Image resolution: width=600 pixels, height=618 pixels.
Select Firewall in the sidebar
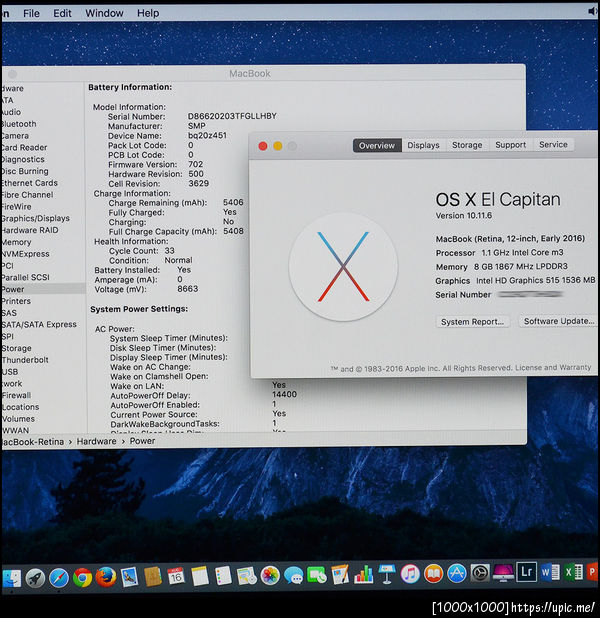(x=16, y=395)
